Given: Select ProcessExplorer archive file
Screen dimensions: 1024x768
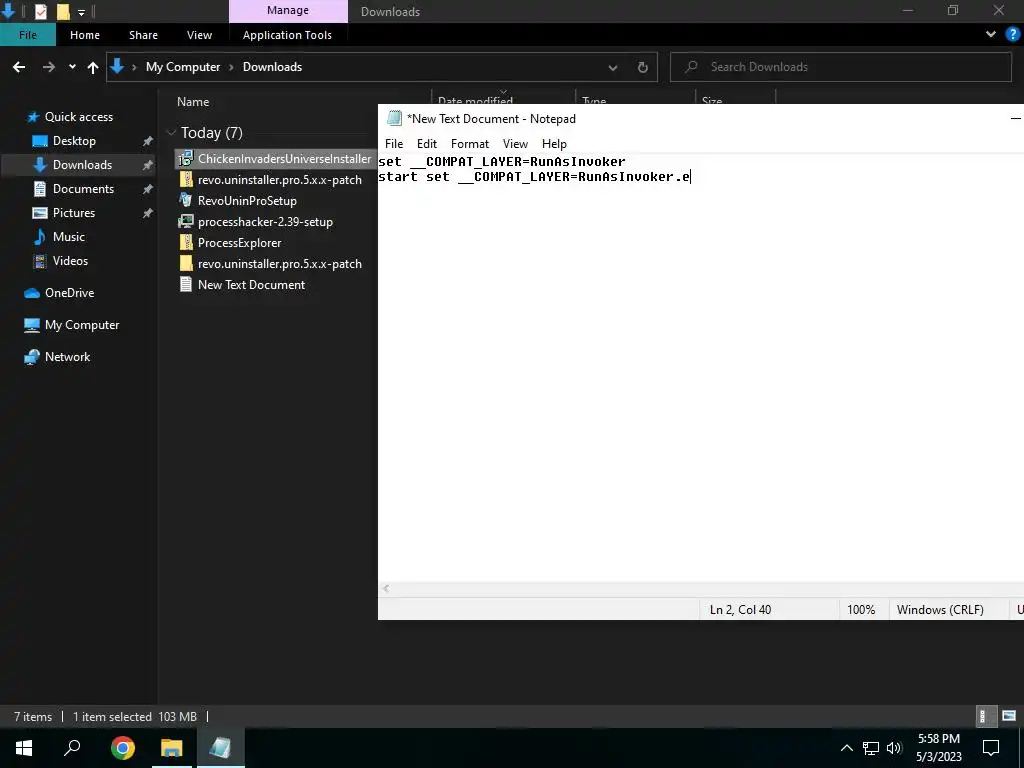Looking at the screenshot, I should (x=239, y=242).
